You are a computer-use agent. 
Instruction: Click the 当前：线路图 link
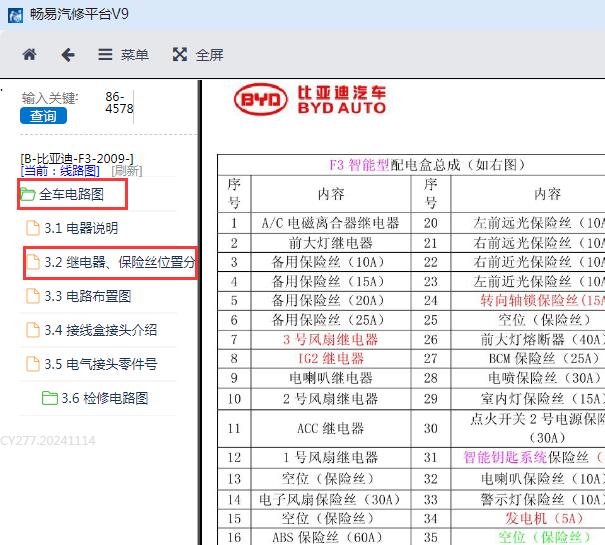60,171
